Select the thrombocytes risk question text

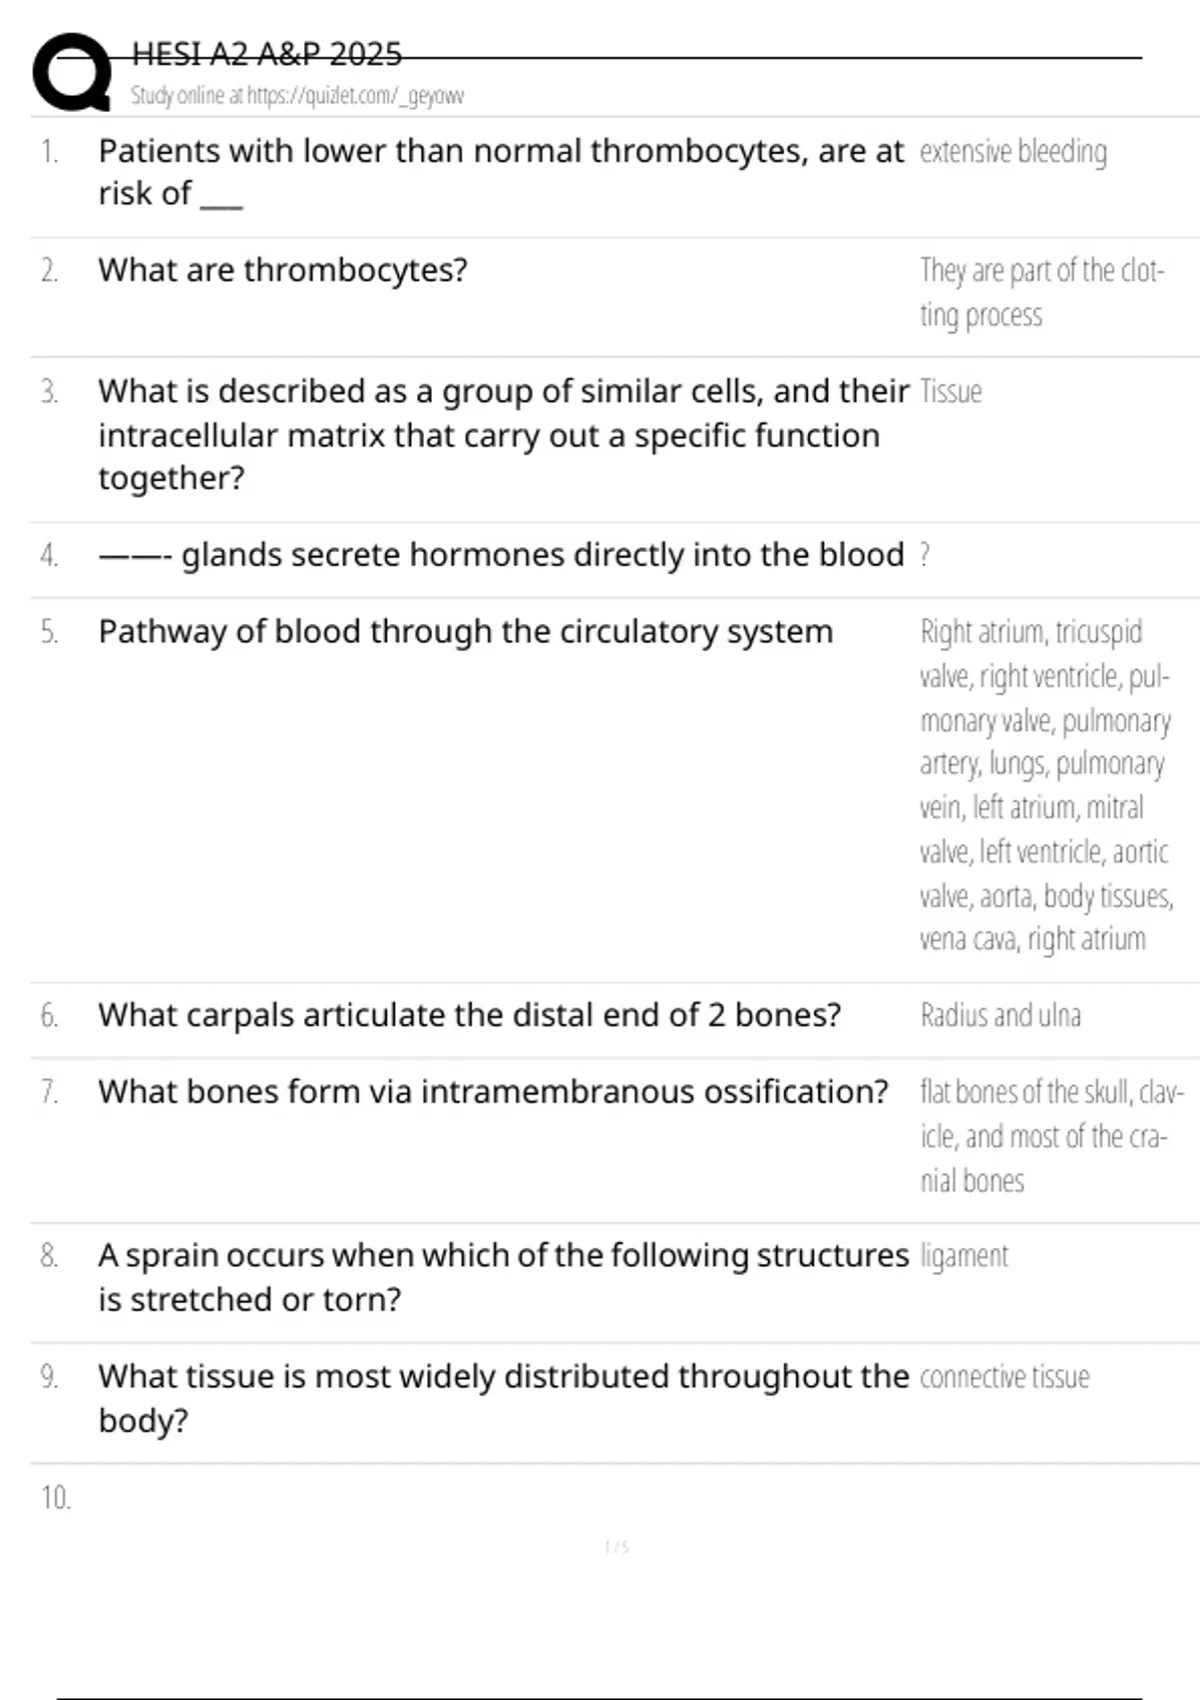pyautogui.click(x=500, y=171)
